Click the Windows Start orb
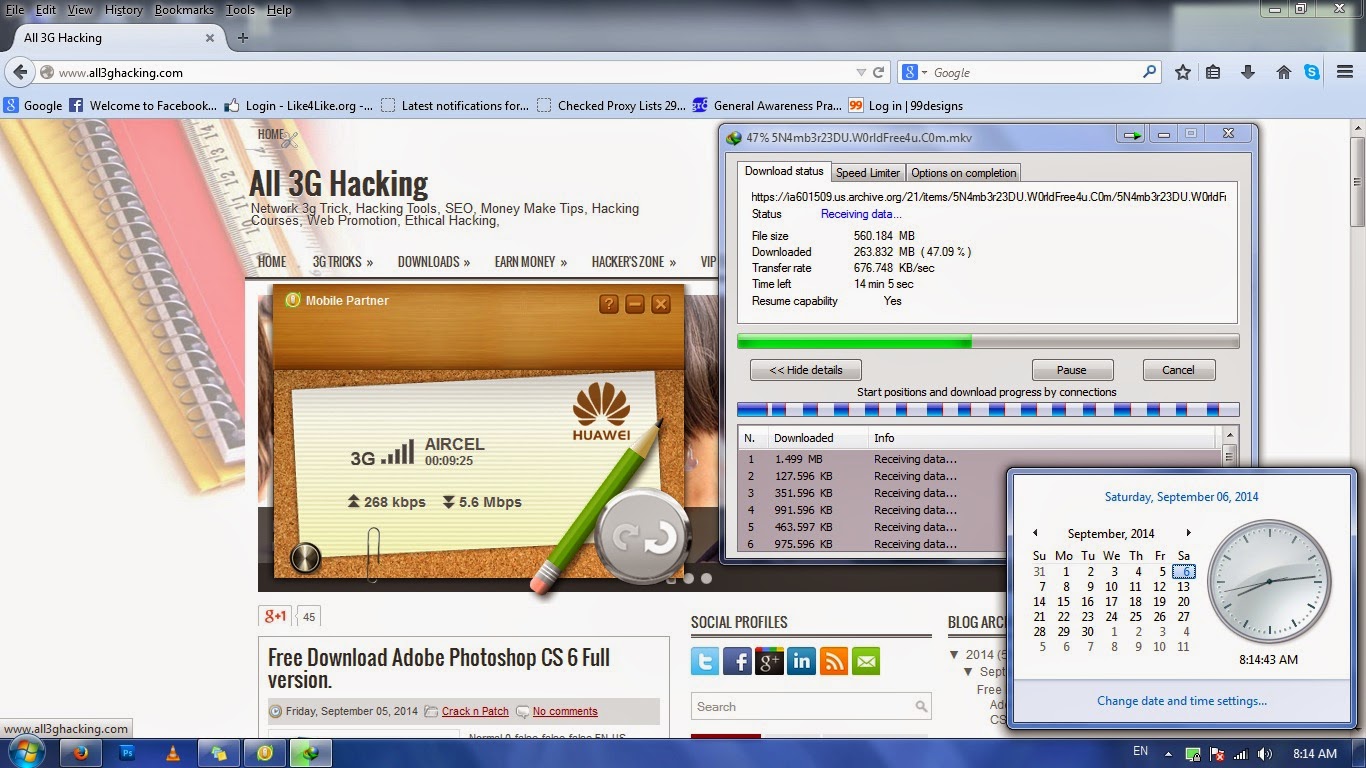The width and height of the screenshot is (1366, 768). coord(27,752)
